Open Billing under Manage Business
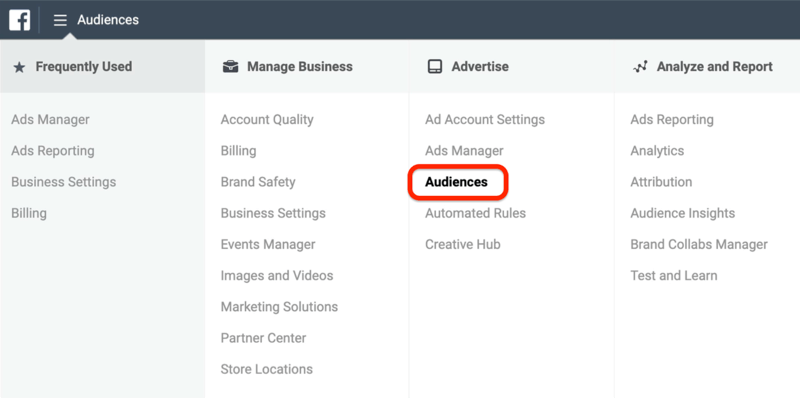 coord(238,151)
